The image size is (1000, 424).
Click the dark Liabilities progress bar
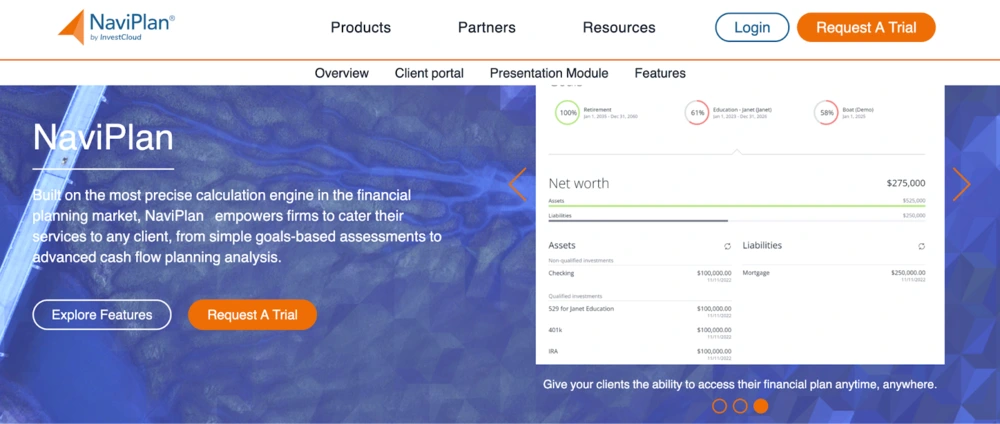pos(638,221)
